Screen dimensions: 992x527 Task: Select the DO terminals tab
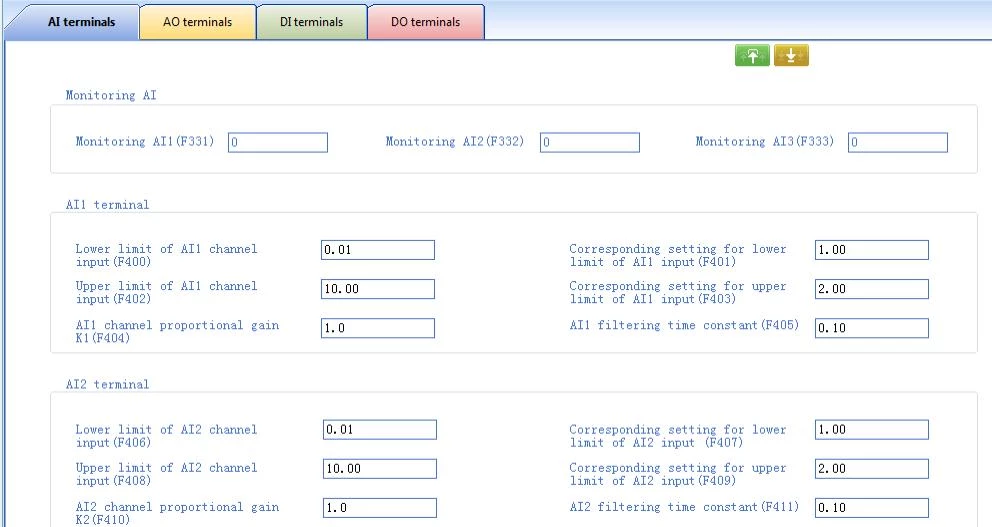pyautogui.click(x=426, y=22)
